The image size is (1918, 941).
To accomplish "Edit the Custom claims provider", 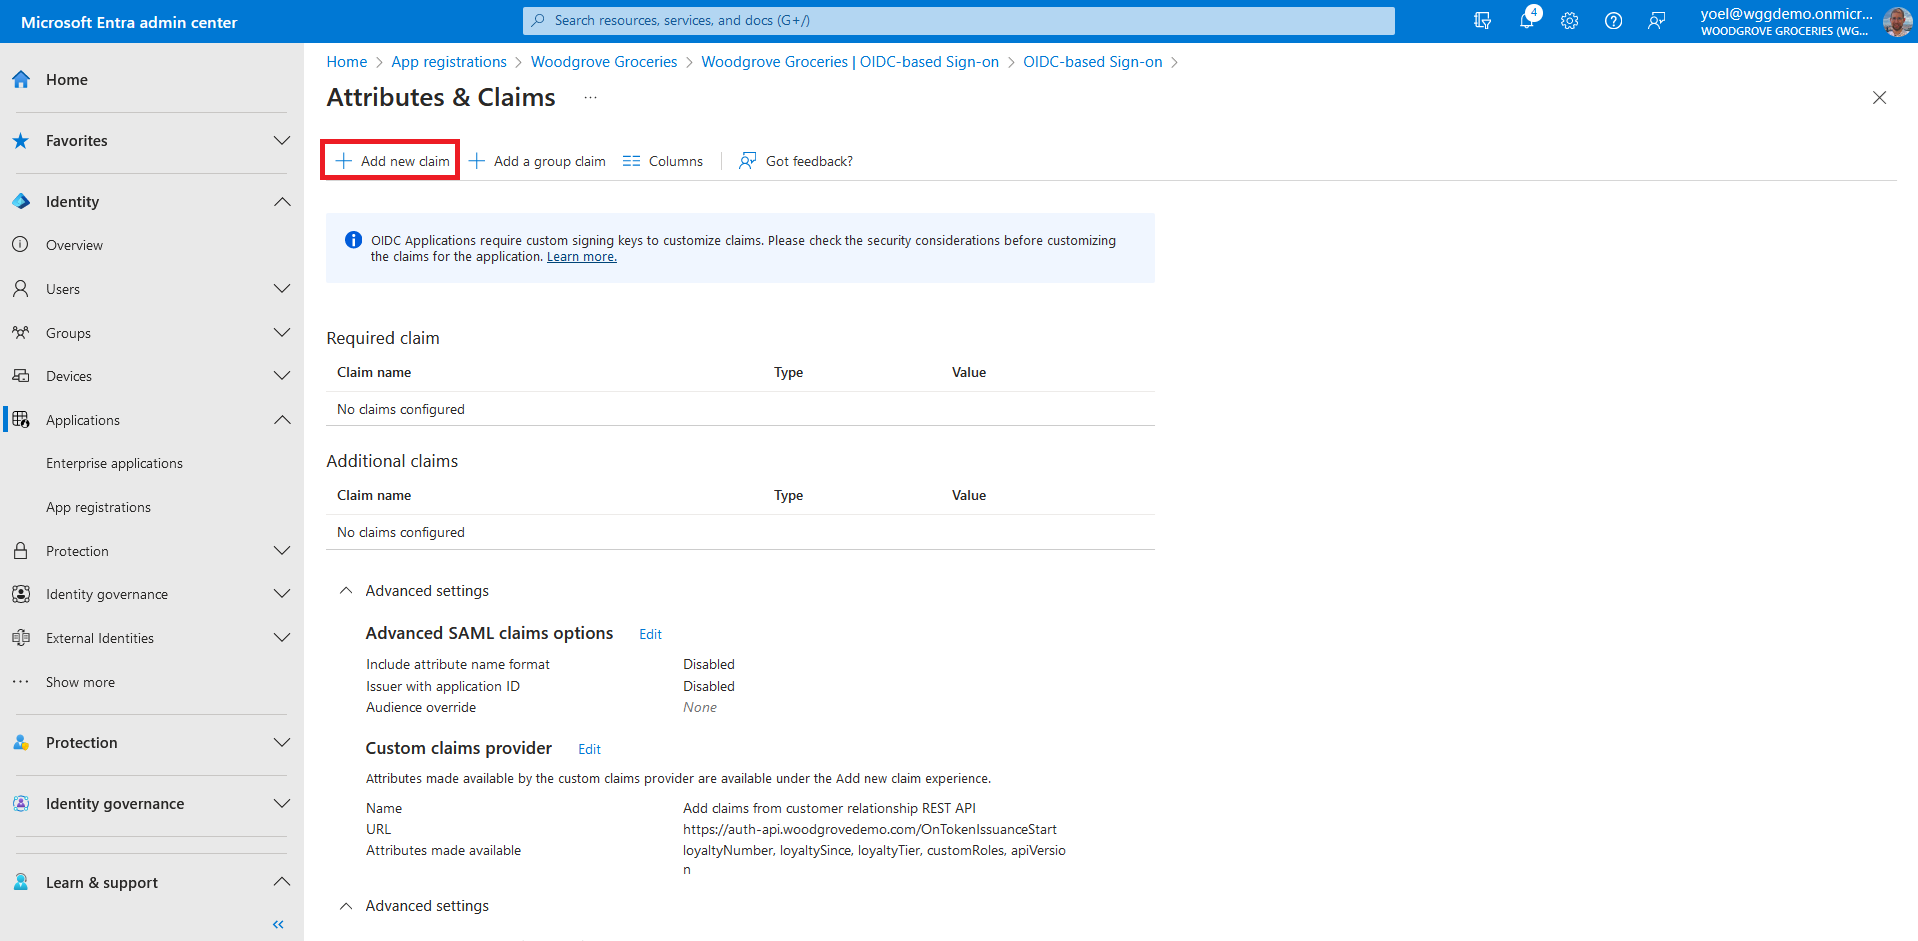I will 589,749.
